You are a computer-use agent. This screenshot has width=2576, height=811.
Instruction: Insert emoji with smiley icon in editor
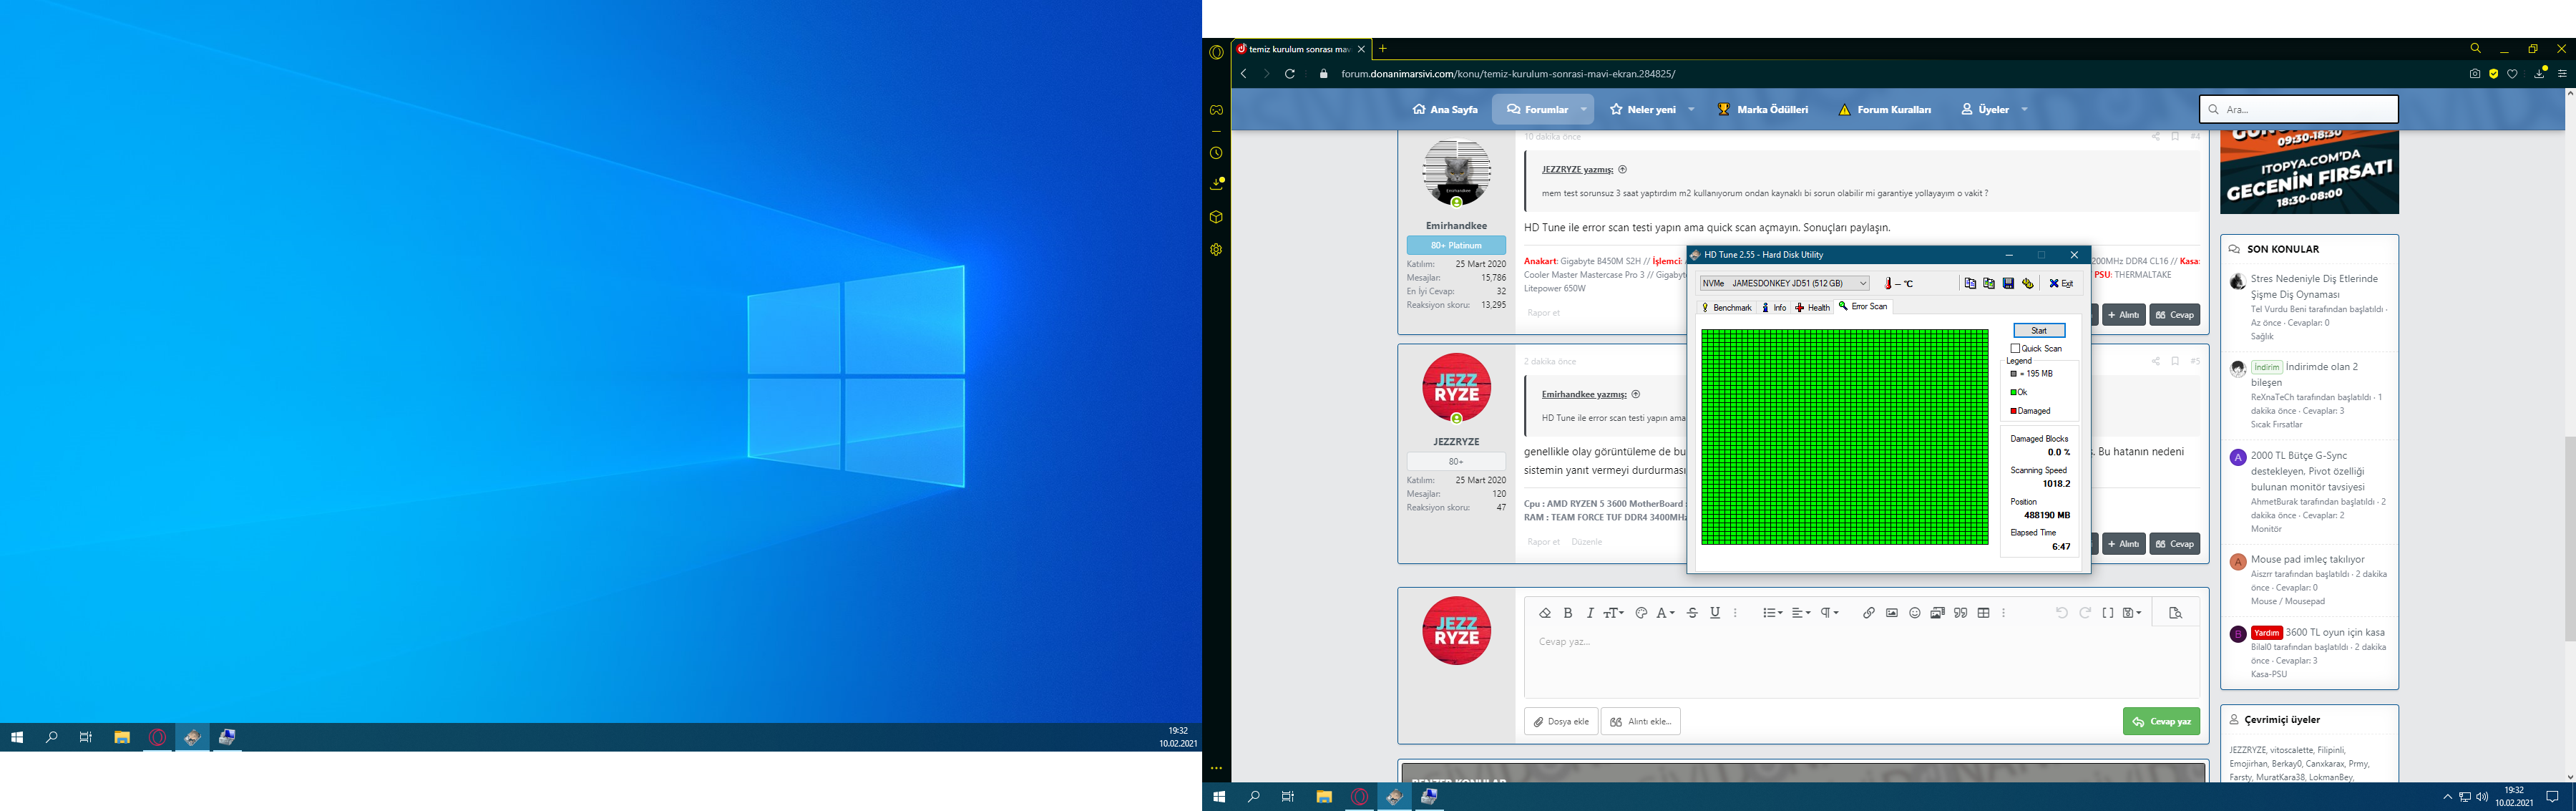[1914, 613]
